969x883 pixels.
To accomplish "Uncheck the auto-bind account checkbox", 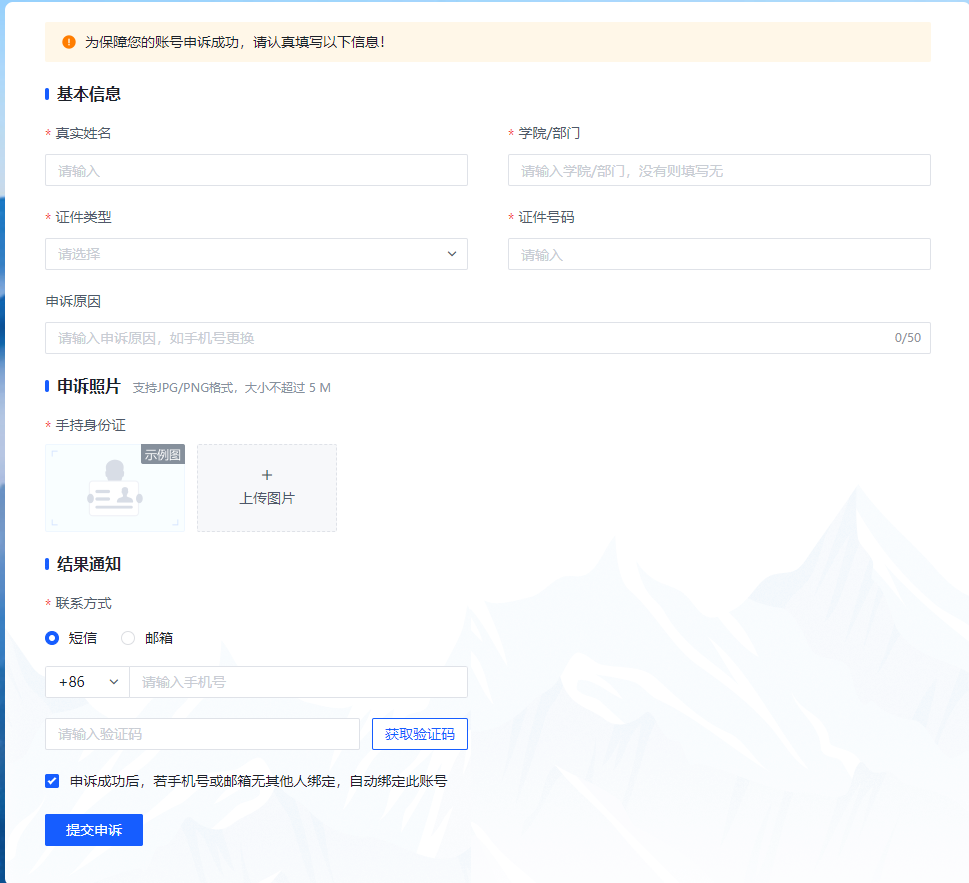I will [x=52, y=781].
